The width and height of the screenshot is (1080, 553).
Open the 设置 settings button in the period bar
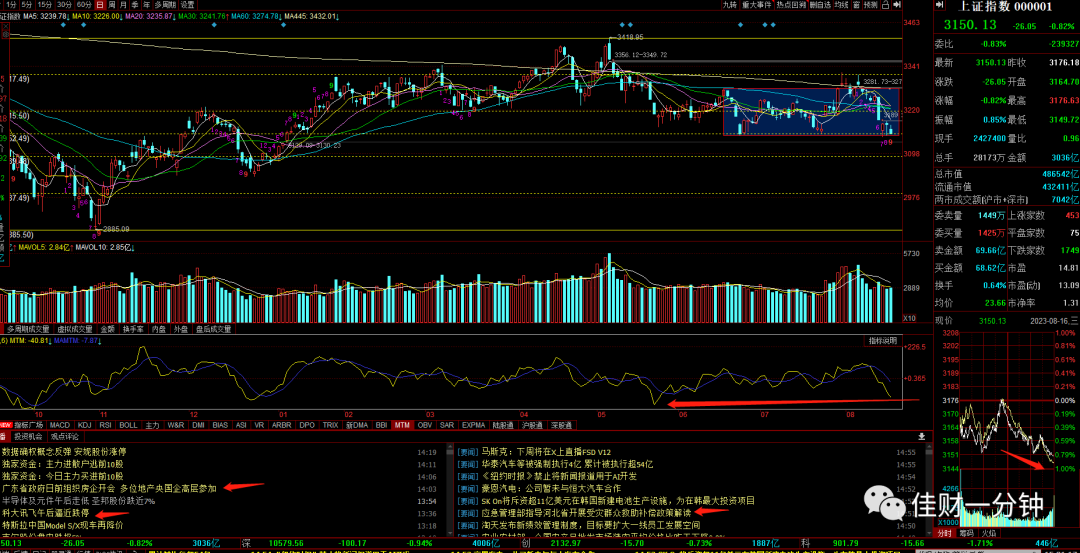click(x=187, y=5)
